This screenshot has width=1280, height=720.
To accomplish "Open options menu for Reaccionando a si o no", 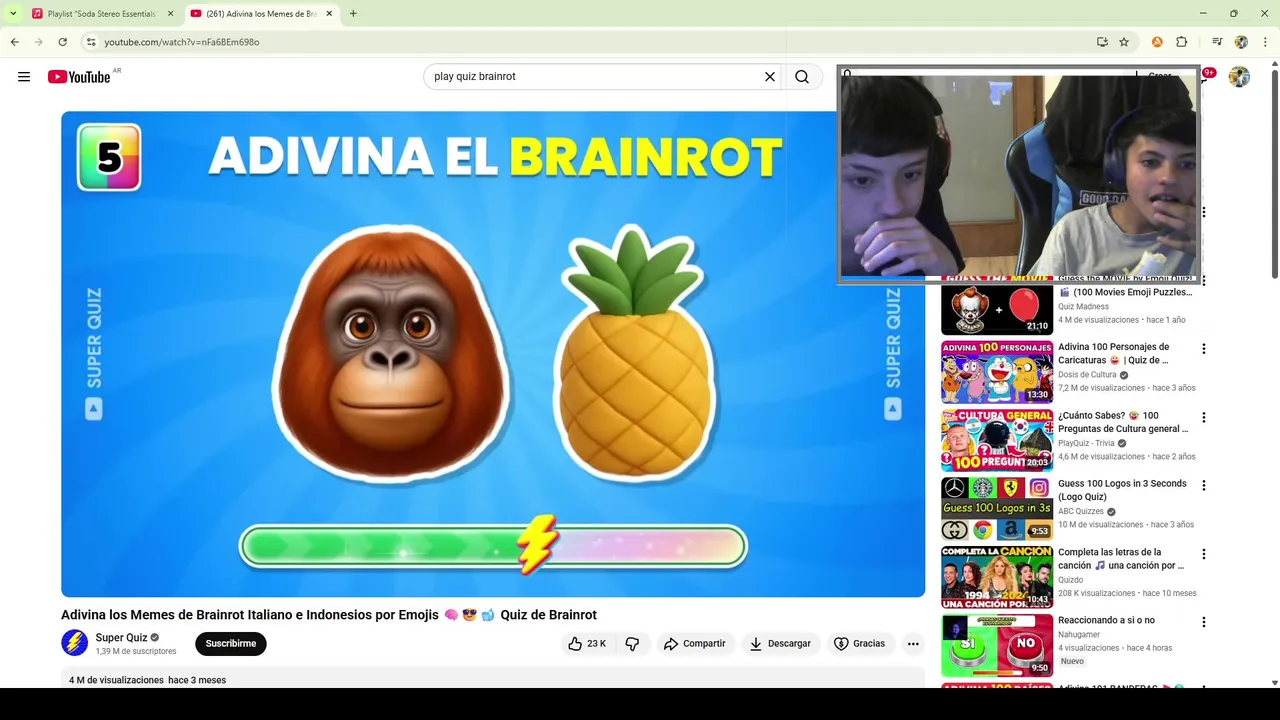I will pos(1204,622).
